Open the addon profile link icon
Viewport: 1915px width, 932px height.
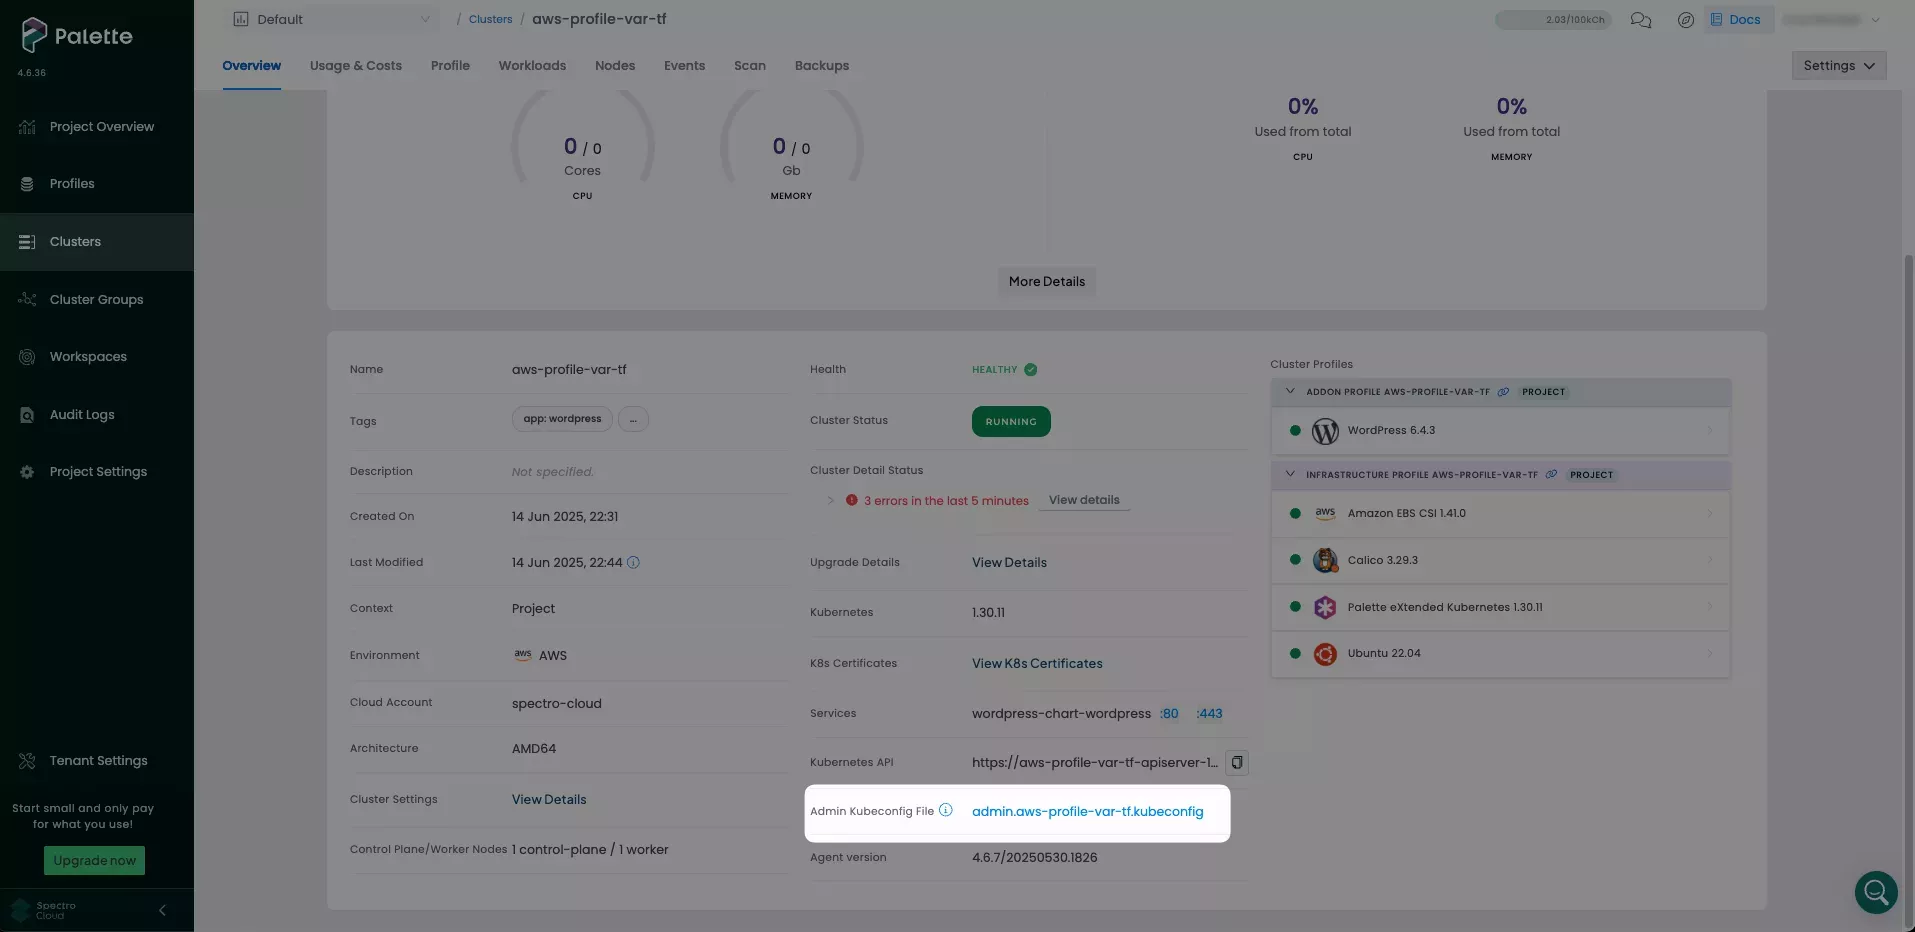1503,392
